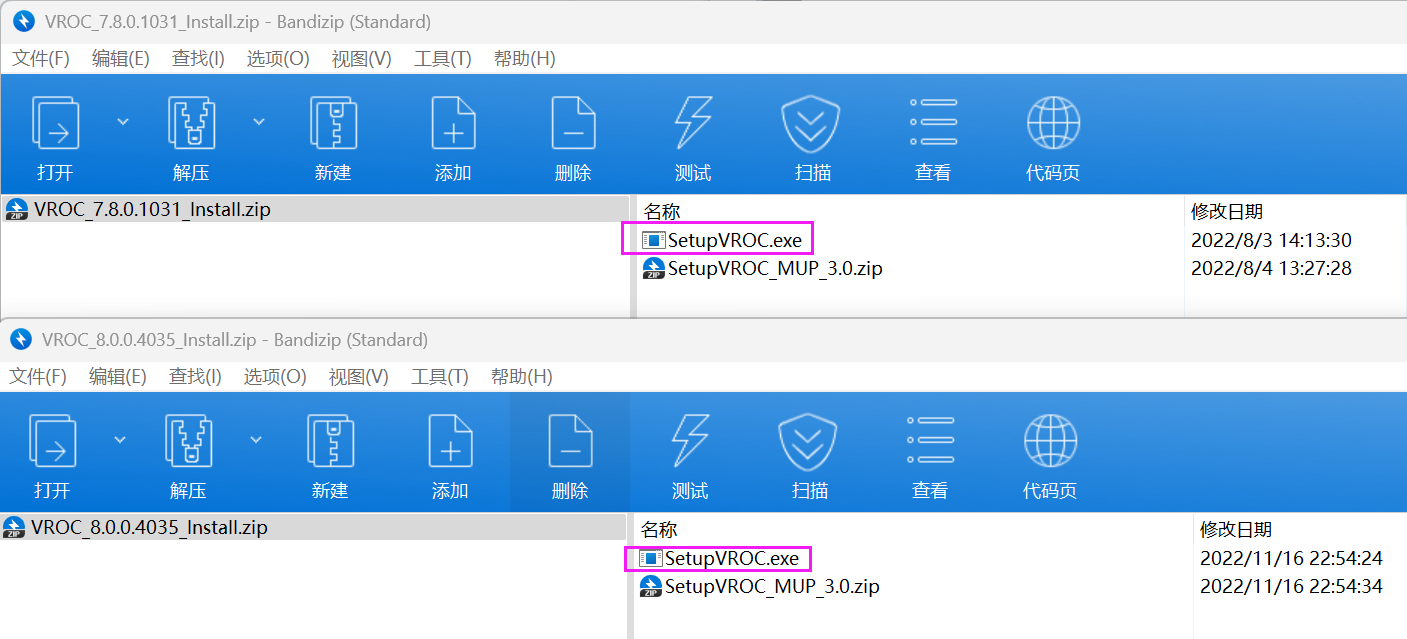The width and height of the screenshot is (1407, 639).
Task: Click Code Page globe icon in top window
Action: (1053, 124)
